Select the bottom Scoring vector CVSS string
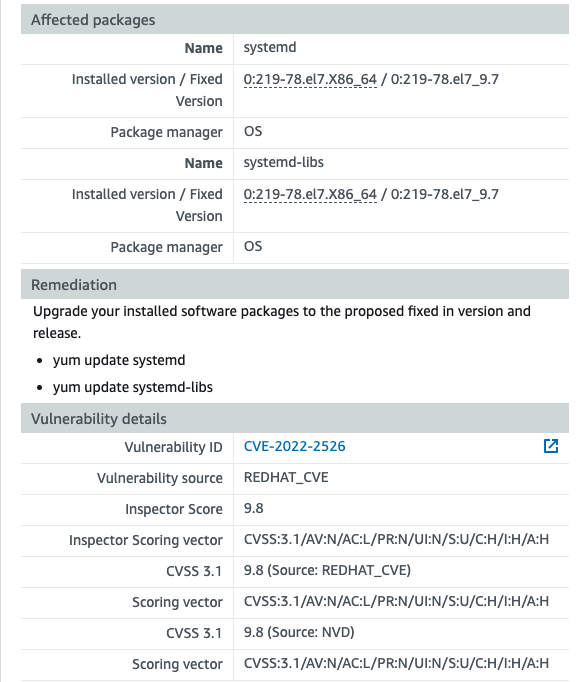583x682 pixels. (396, 663)
